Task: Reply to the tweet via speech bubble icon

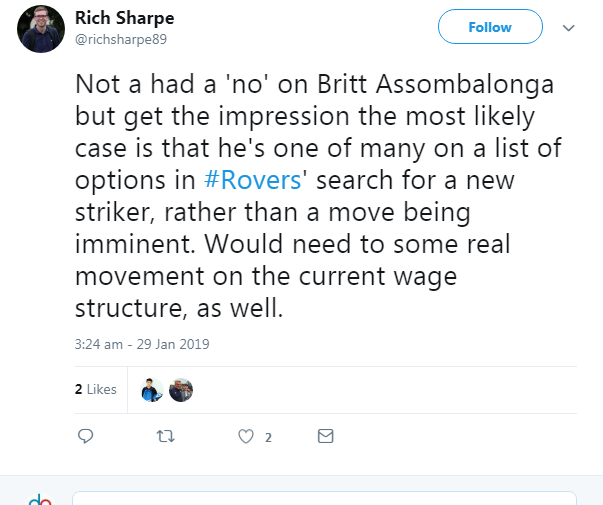Action: tap(86, 437)
